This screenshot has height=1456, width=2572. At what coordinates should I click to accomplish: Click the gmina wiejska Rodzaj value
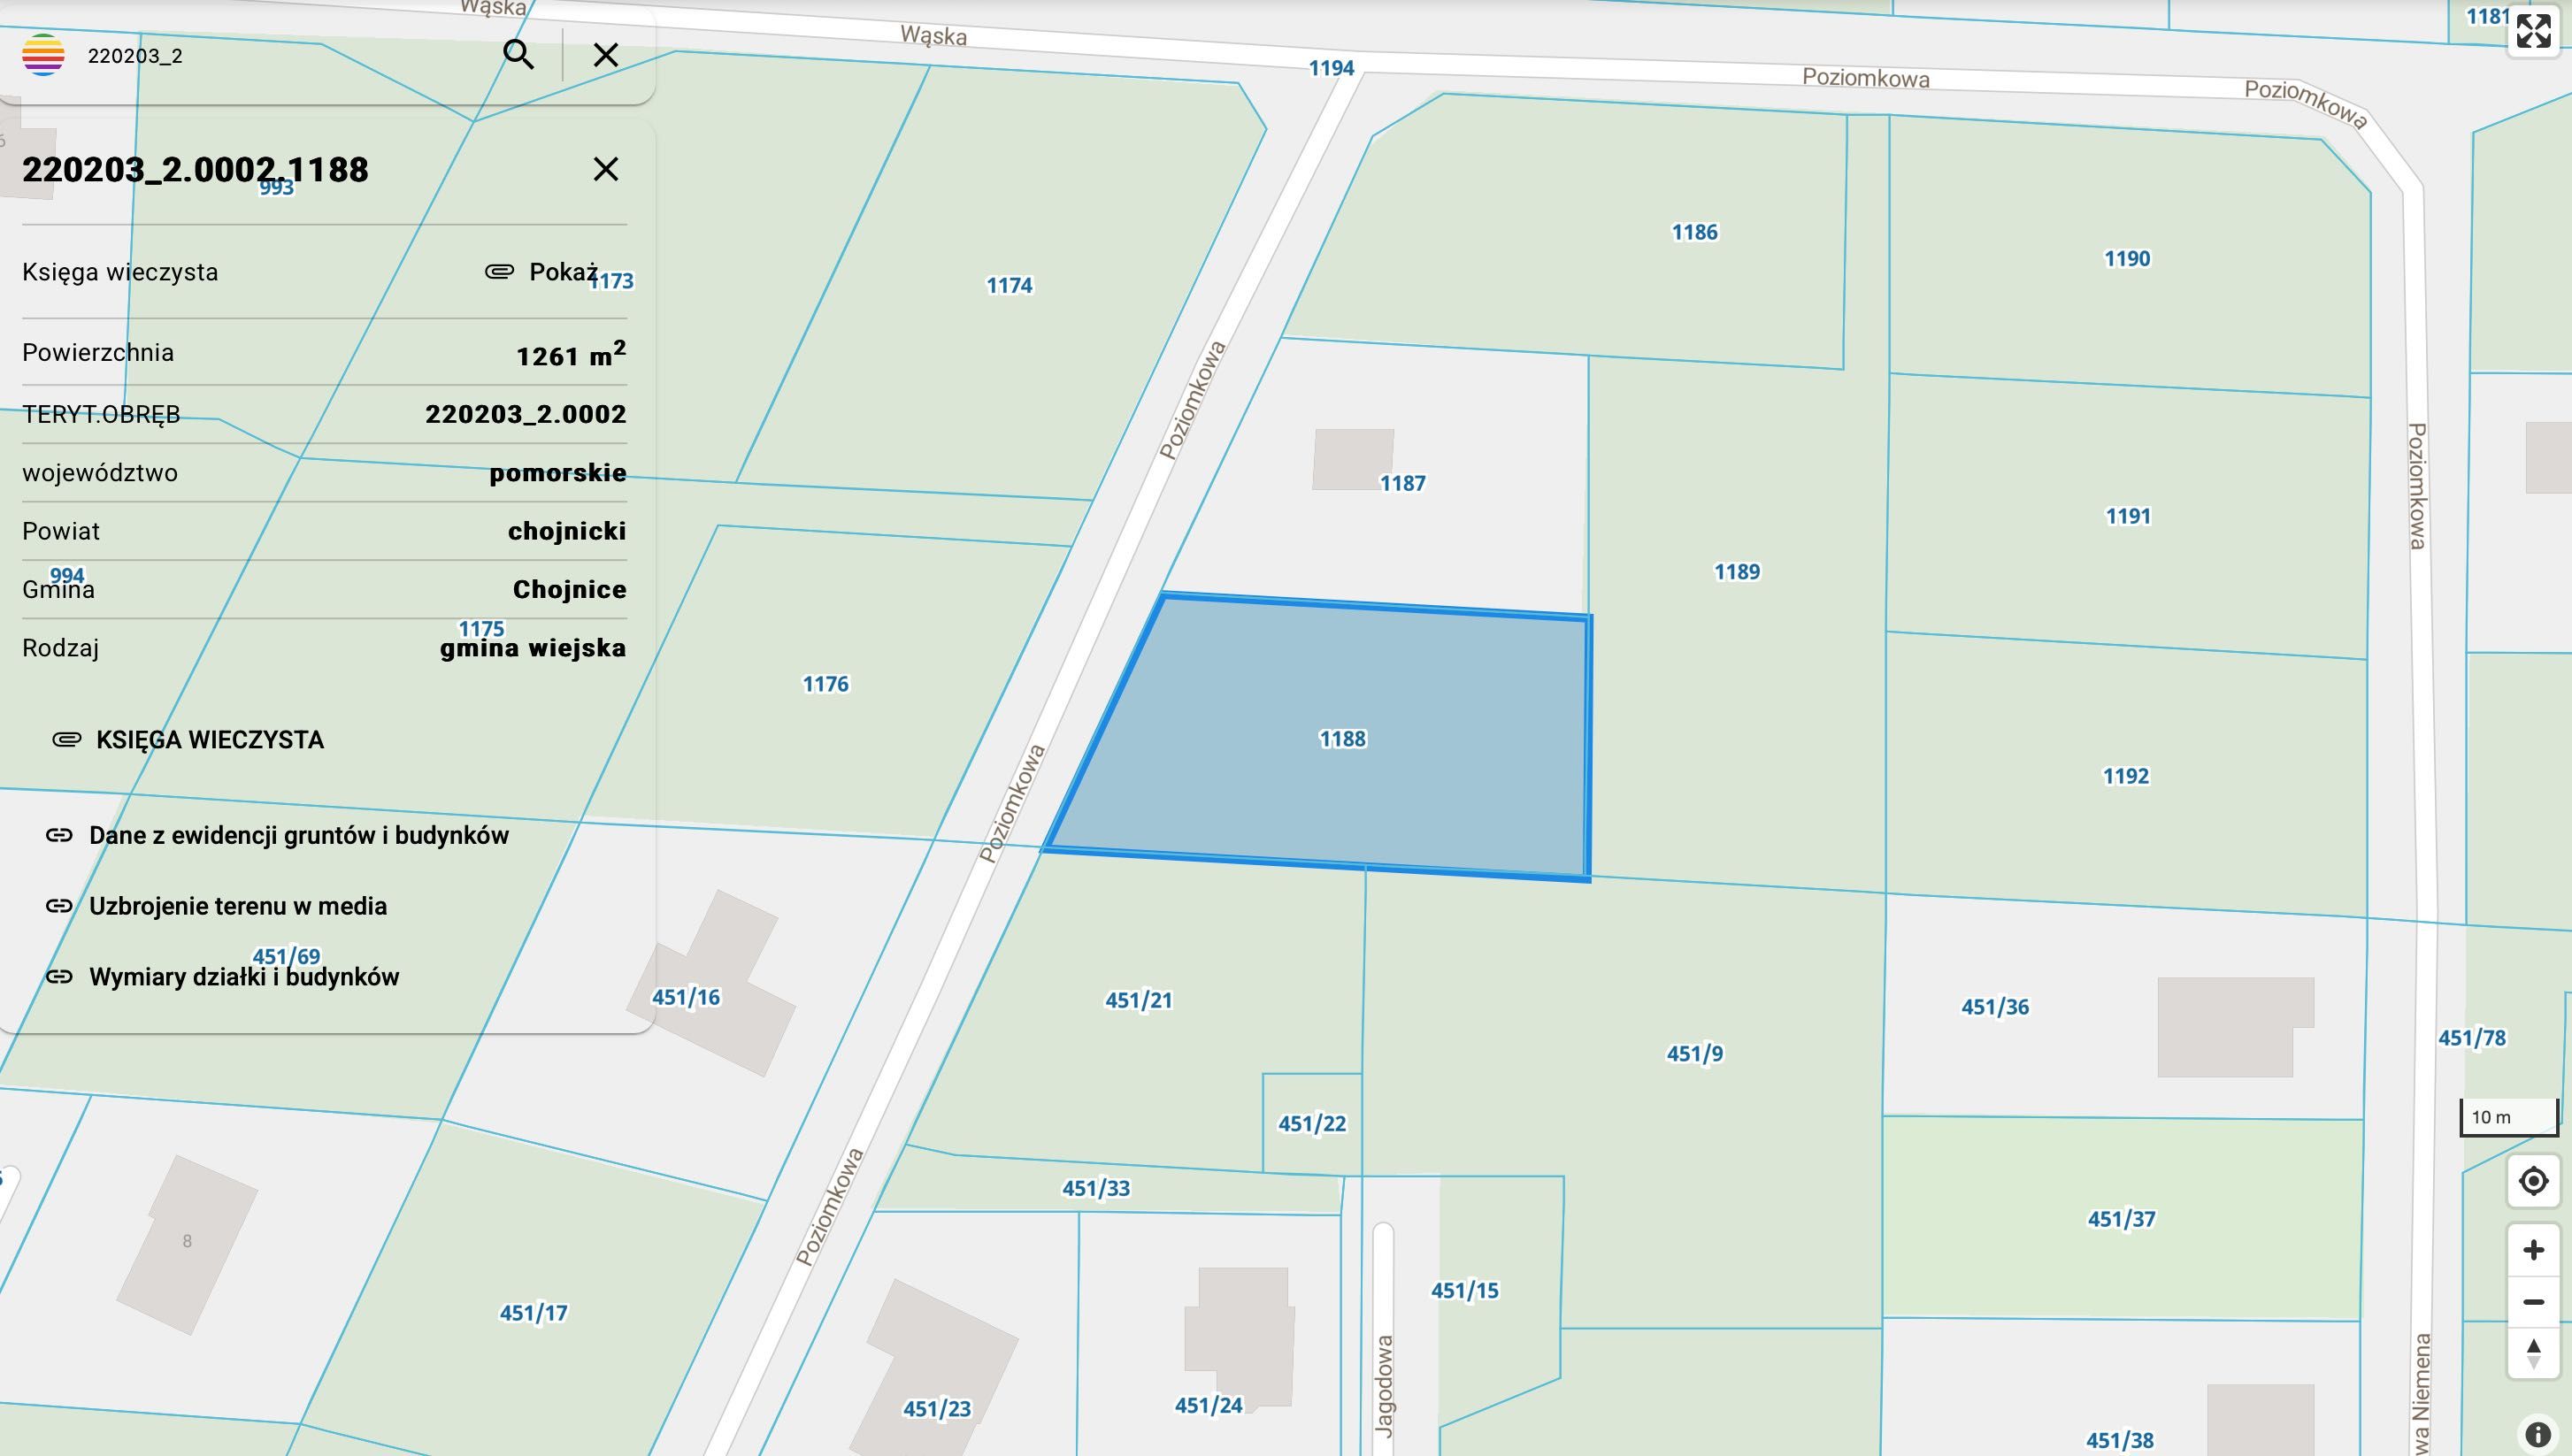click(x=533, y=648)
